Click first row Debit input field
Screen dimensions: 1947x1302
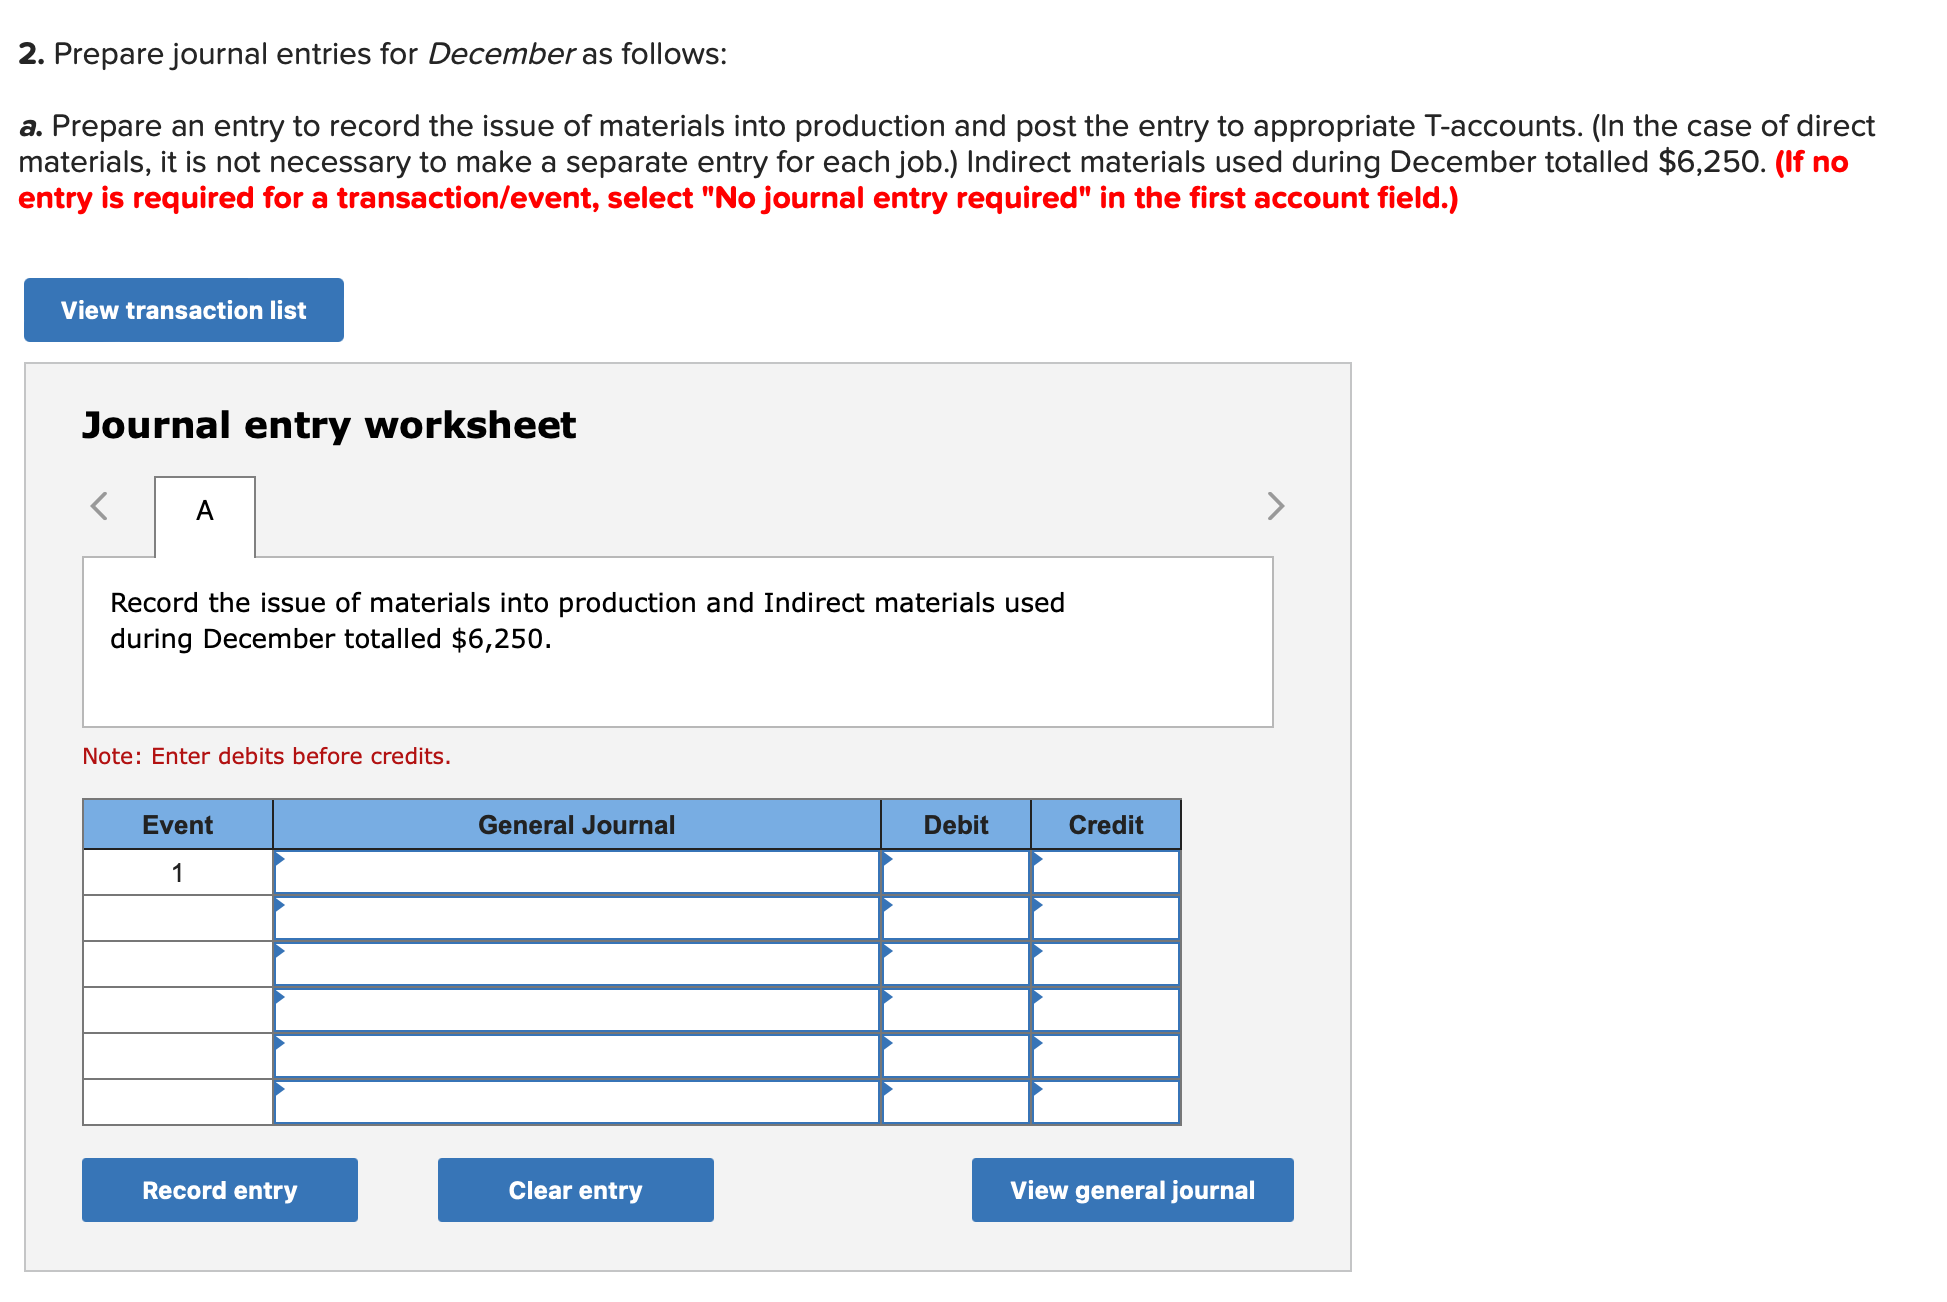[956, 872]
